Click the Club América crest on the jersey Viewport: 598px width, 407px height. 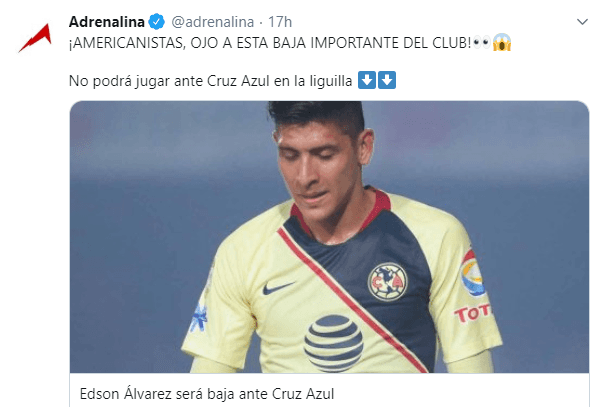(x=387, y=282)
